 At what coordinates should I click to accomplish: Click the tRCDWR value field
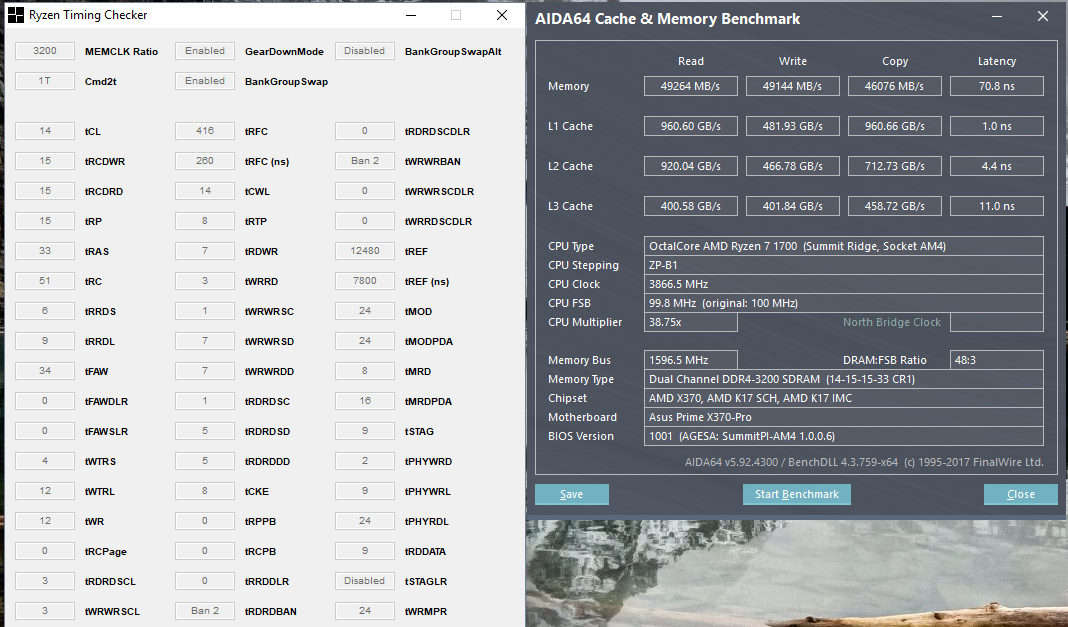pyautogui.click(x=45, y=161)
